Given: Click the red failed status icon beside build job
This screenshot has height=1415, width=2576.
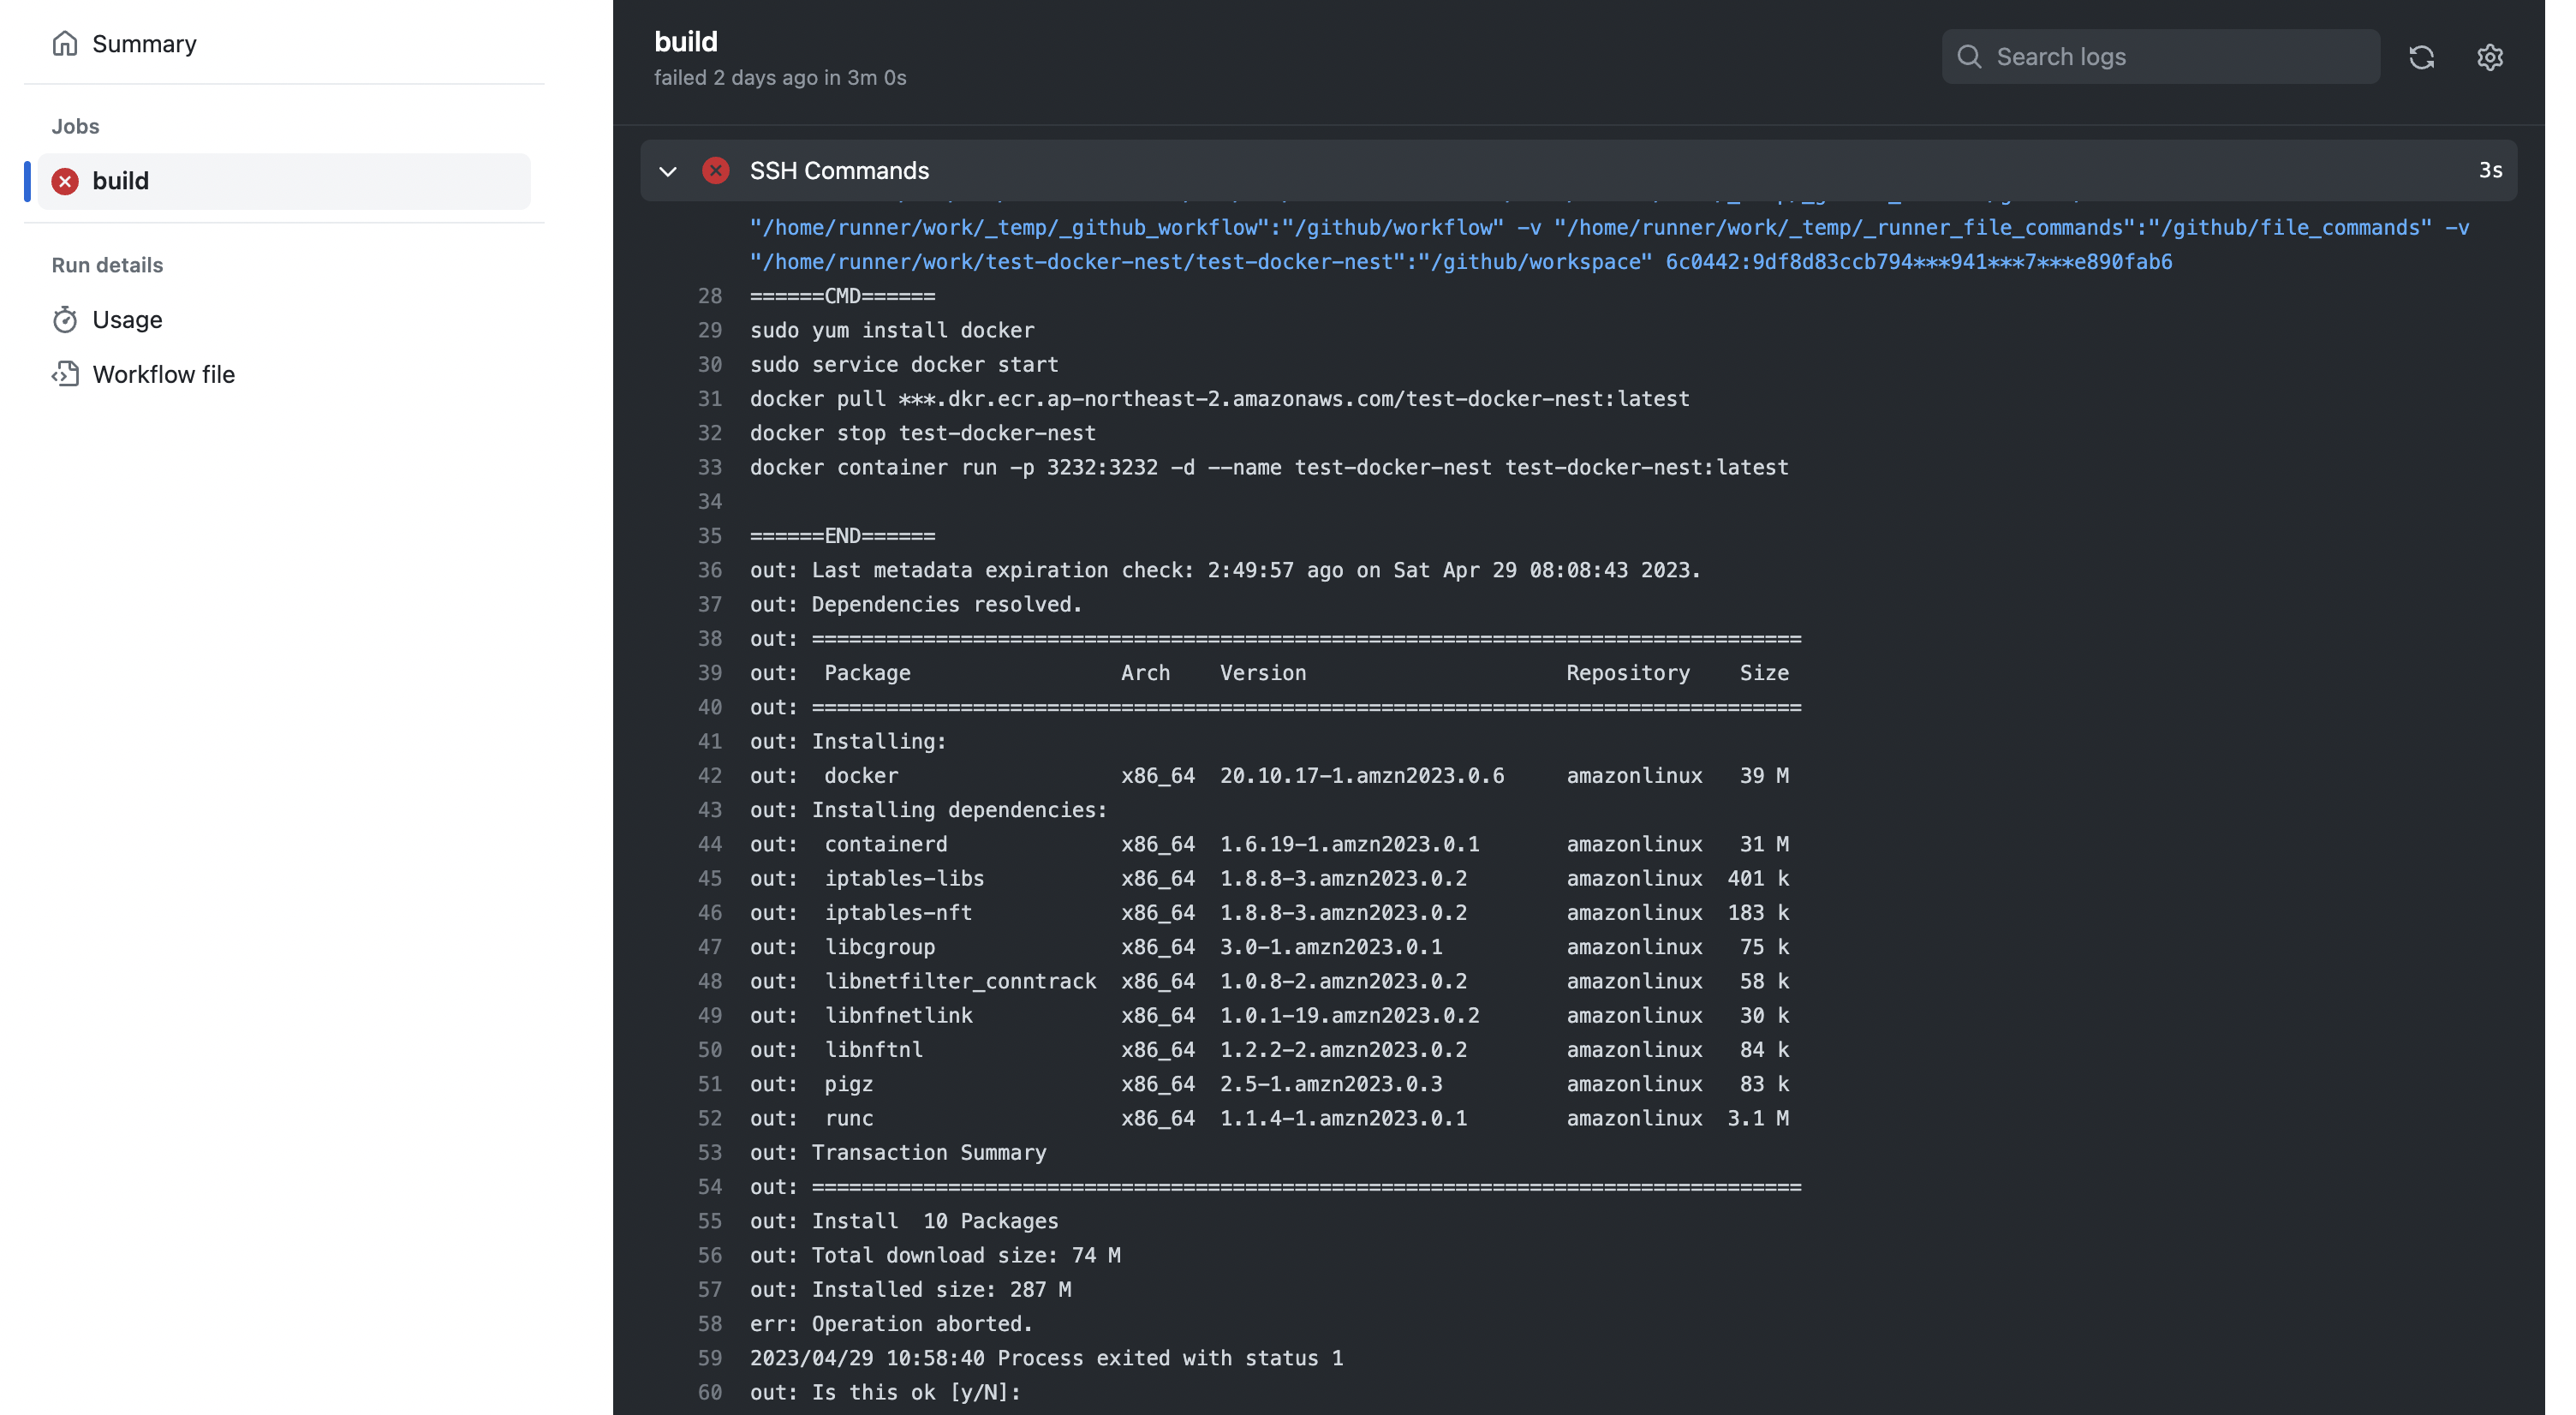Looking at the screenshot, I should click(65, 181).
